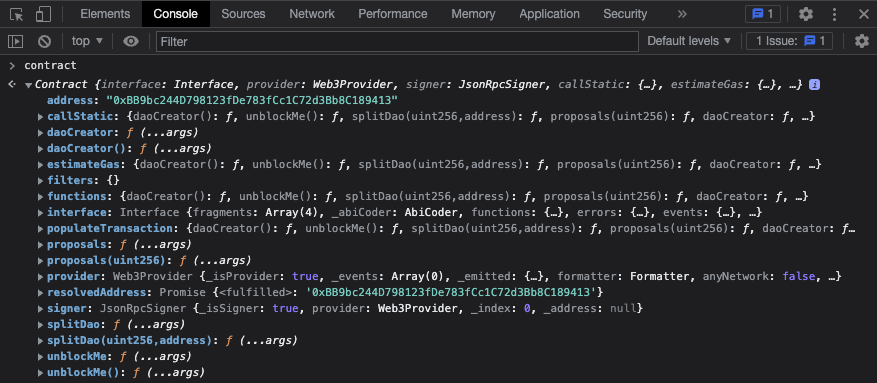Image resolution: width=877 pixels, height=383 pixels.
Task: Expand the daoCreator property arrow
Action: 40,133
